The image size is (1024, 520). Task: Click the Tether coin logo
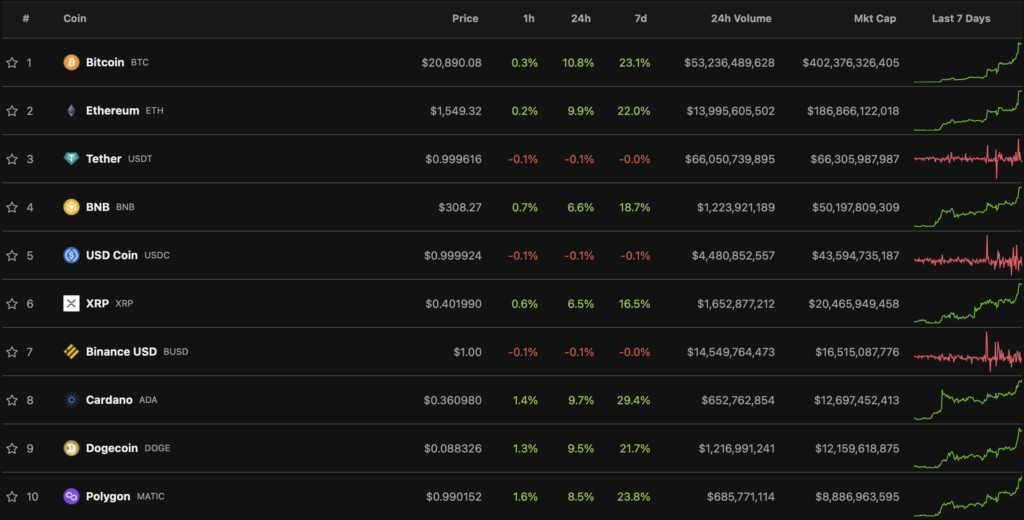[x=71, y=159]
